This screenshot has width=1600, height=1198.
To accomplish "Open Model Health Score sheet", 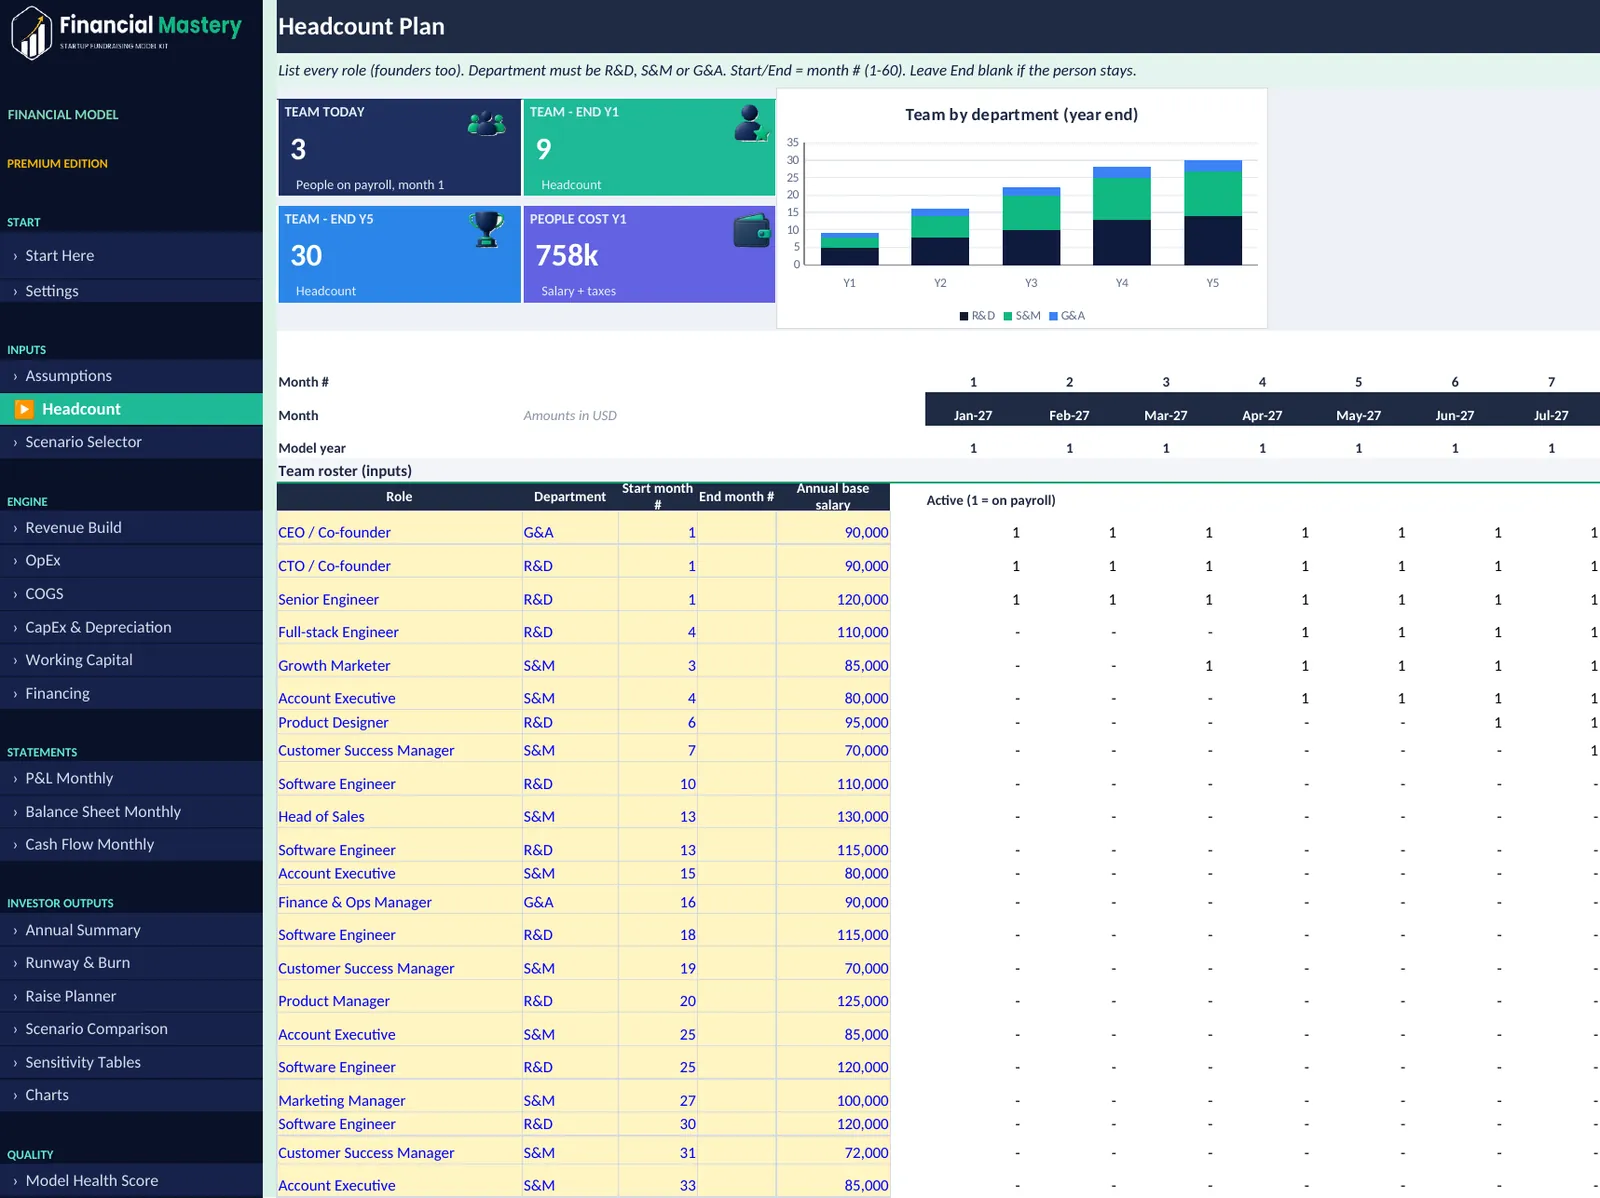I will coord(131,1181).
